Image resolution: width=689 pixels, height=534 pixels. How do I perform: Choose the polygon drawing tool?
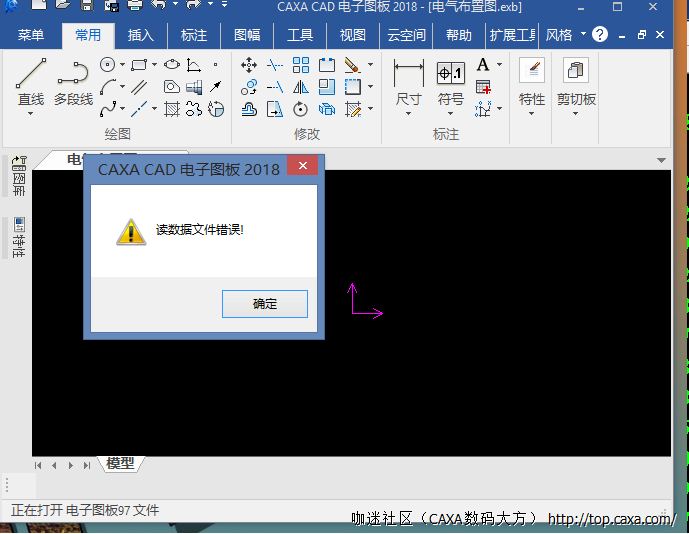tap(172, 87)
